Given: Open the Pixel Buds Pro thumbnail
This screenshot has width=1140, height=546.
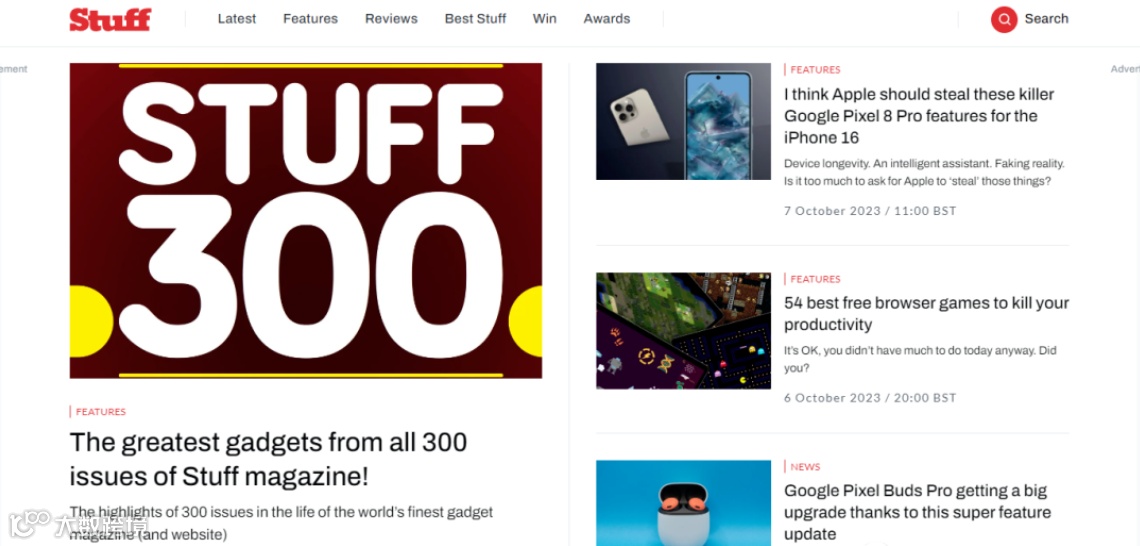Looking at the screenshot, I should [x=683, y=503].
